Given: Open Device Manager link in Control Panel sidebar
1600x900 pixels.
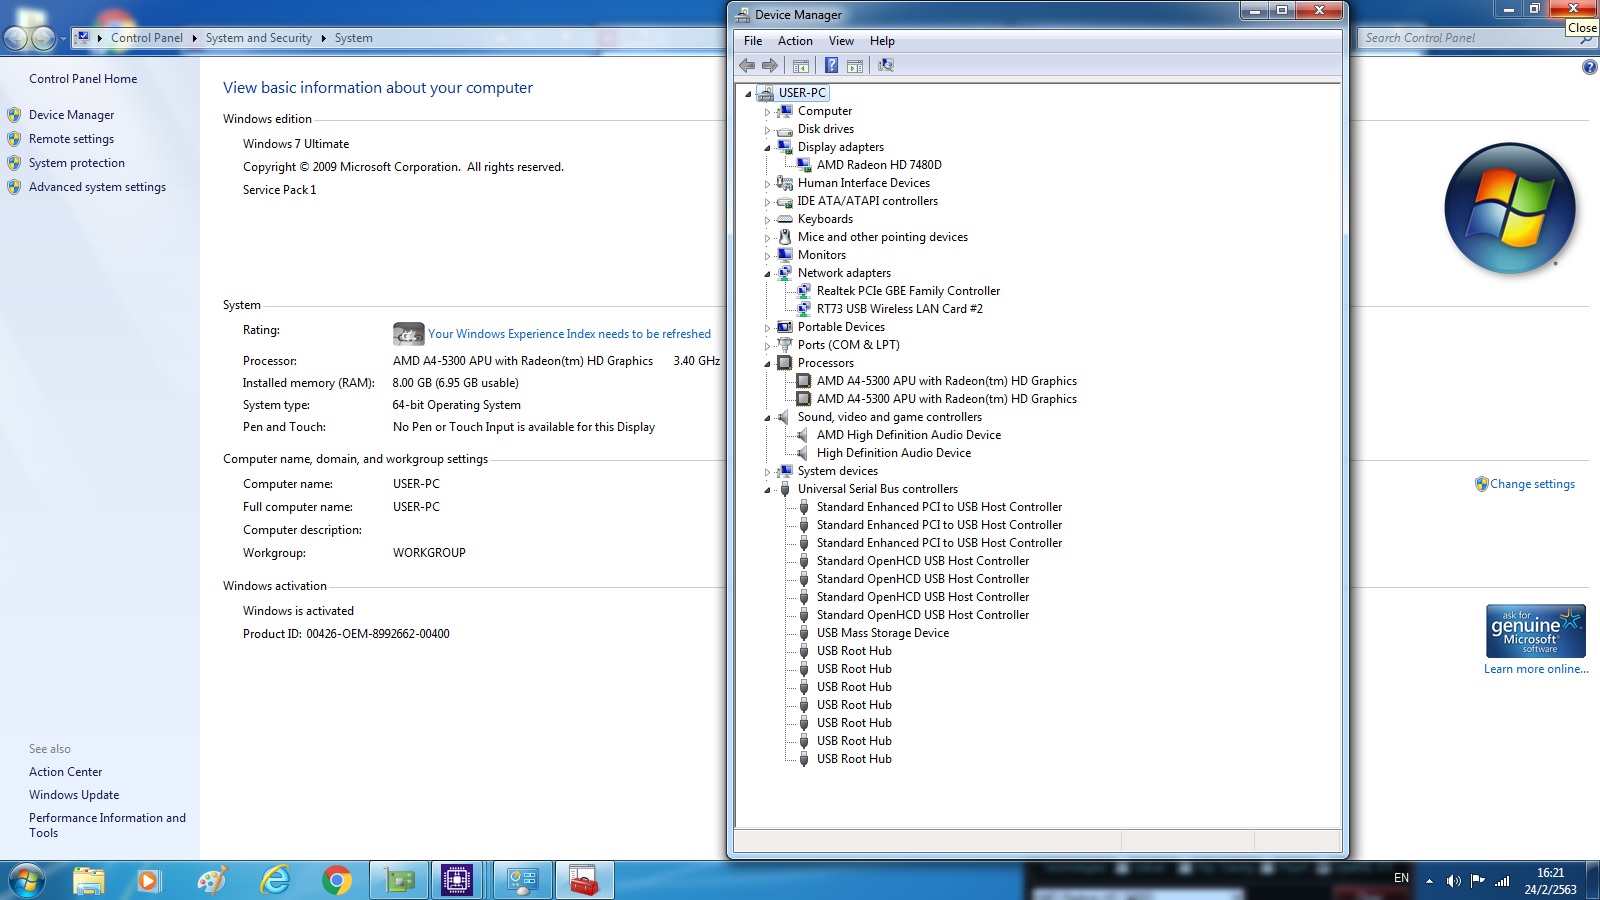Looking at the screenshot, I should point(71,115).
